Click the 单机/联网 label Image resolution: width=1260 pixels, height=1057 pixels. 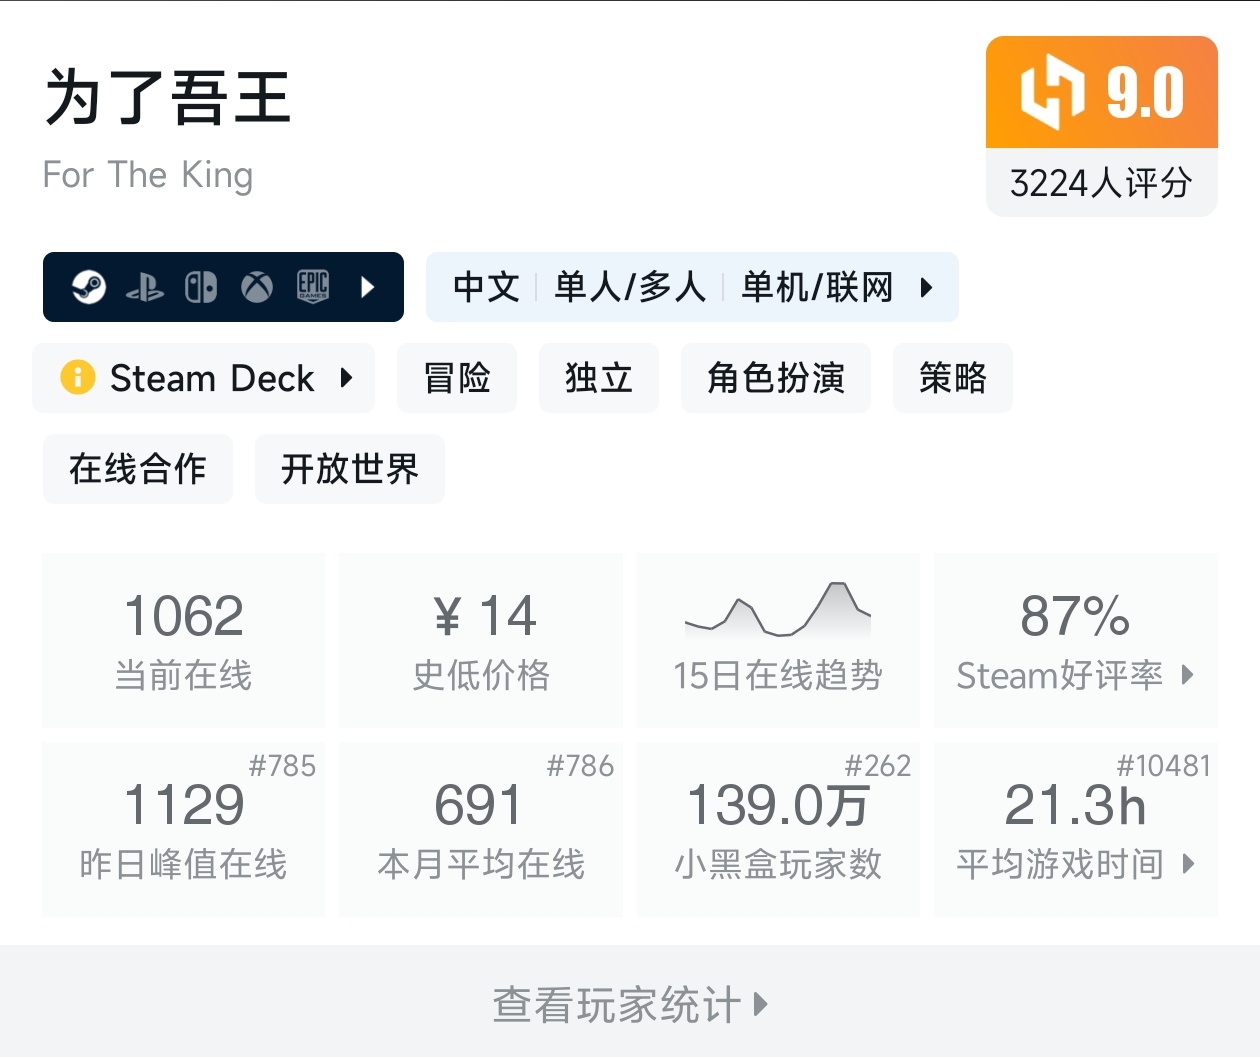(817, 288)
